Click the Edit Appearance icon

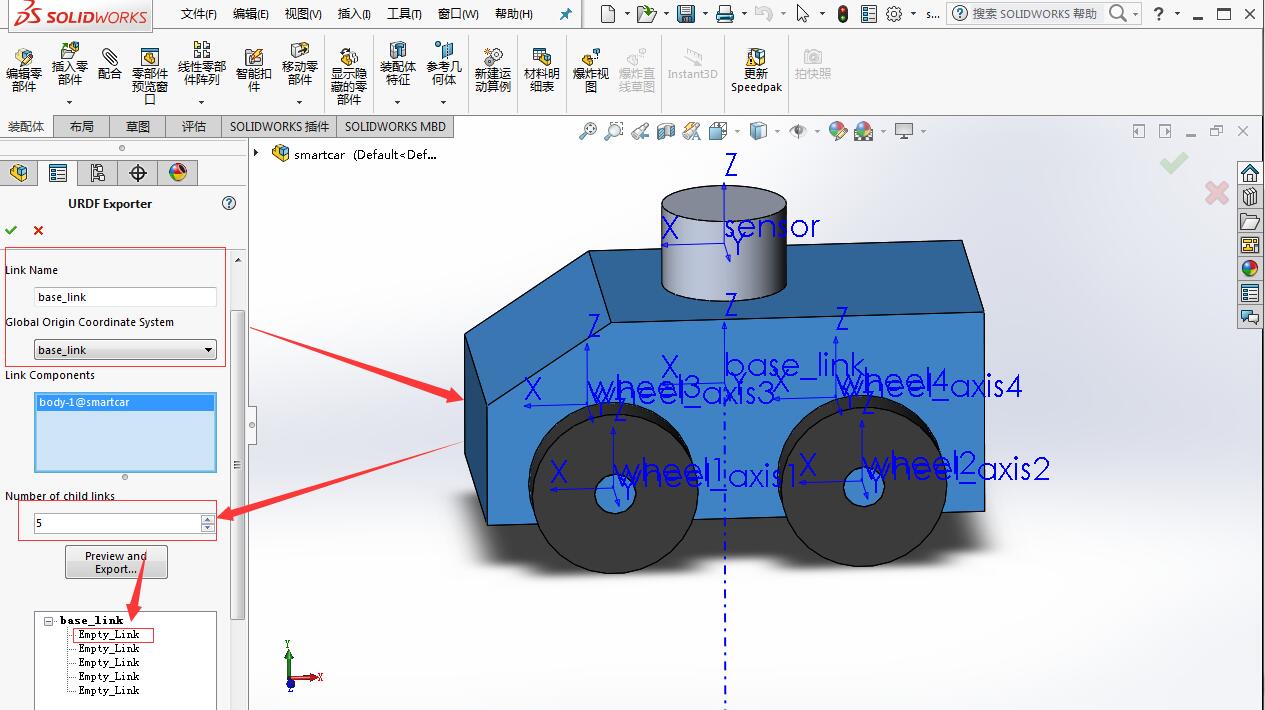pos(838,131)
